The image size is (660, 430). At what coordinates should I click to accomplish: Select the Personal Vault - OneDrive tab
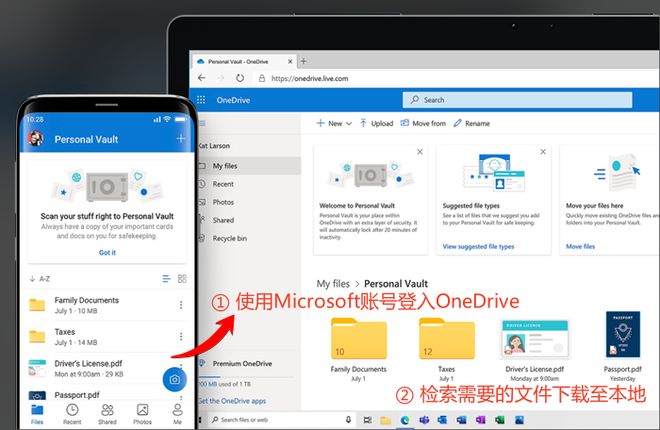click(244, 61)
